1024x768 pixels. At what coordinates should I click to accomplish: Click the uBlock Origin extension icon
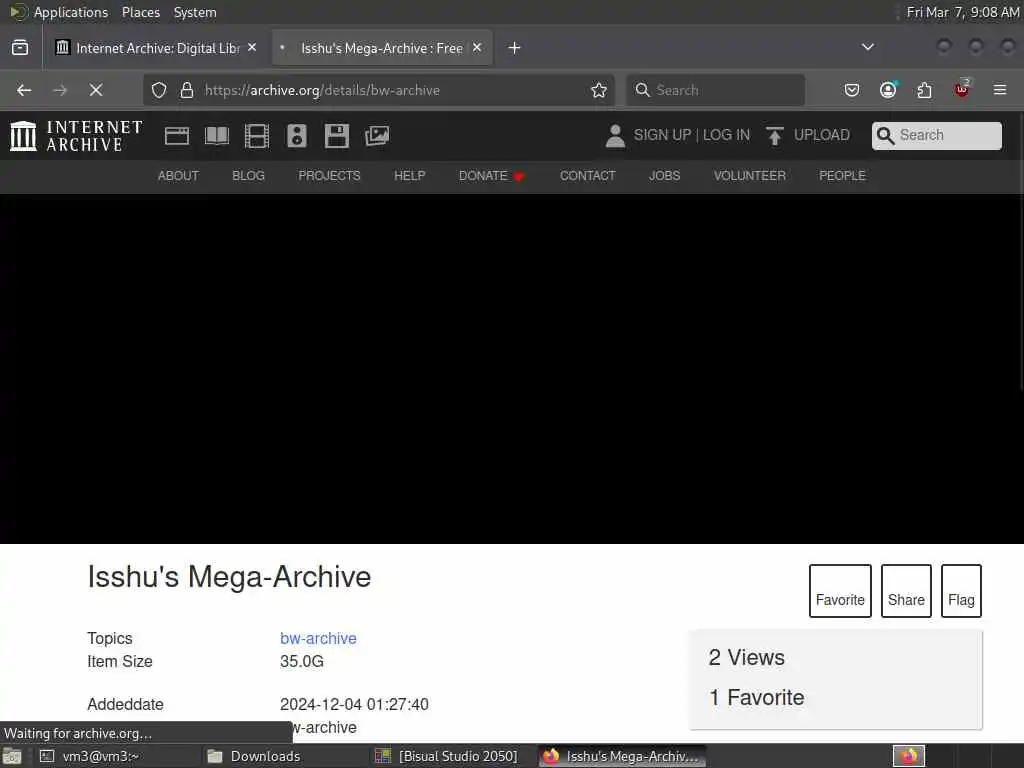[x=962, y=89]
